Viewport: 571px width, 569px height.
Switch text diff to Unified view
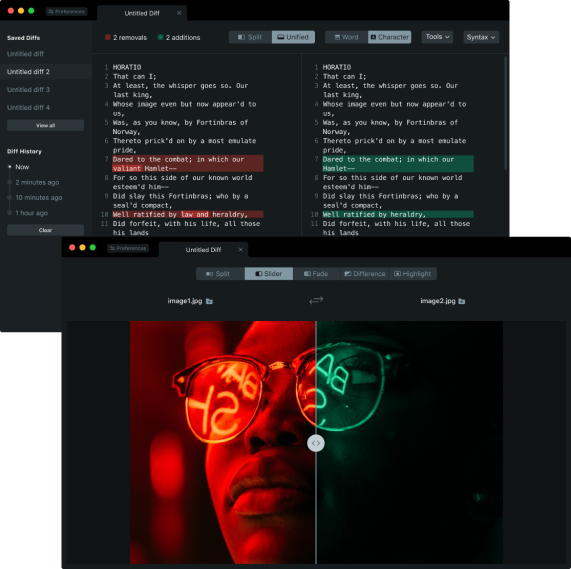tap(293, 37)
